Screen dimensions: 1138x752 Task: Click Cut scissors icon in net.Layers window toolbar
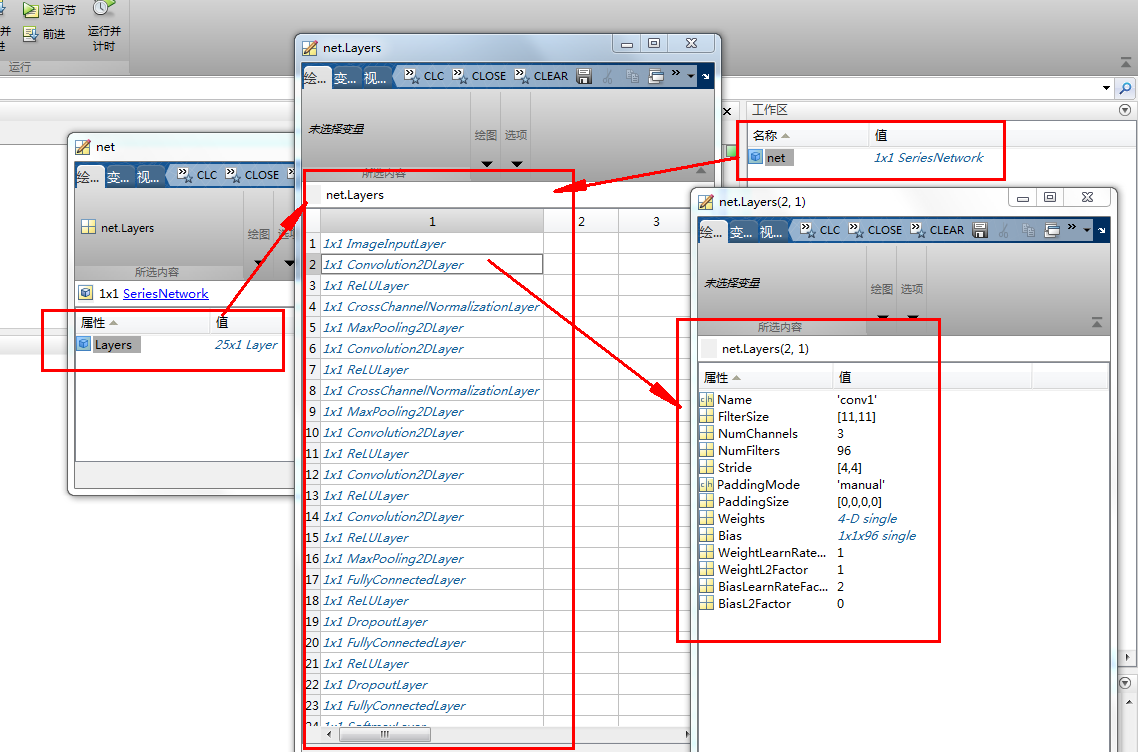click(608, 76)
